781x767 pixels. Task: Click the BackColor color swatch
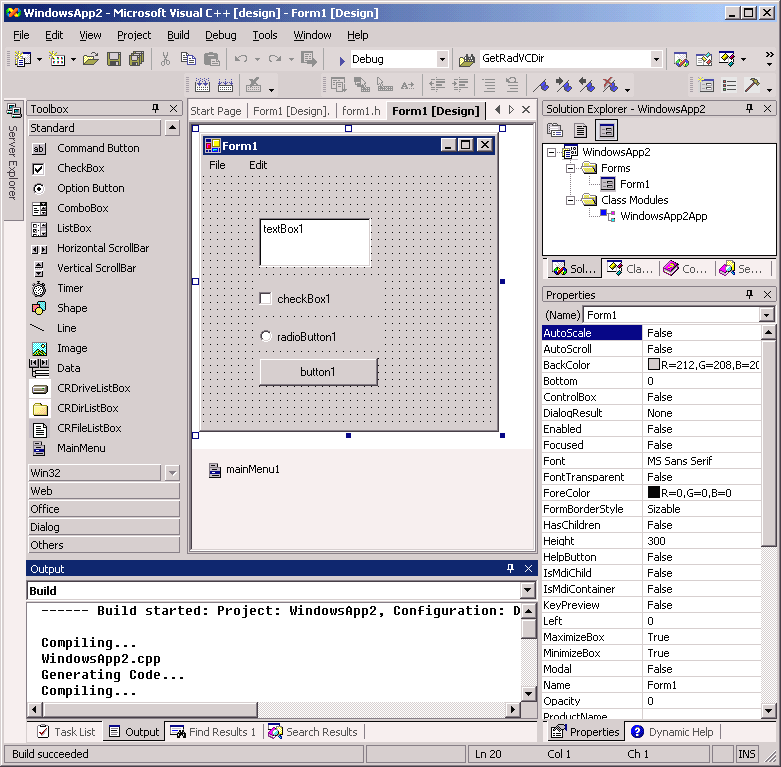tap(653, 365)
